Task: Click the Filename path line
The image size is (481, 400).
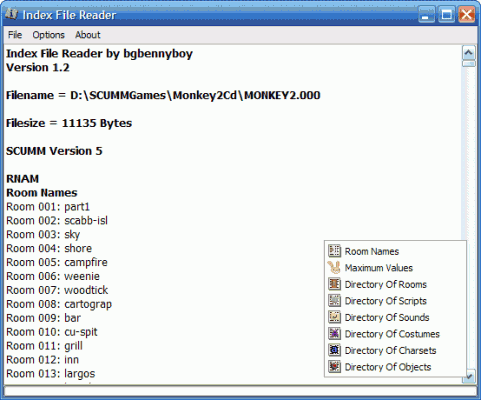Action: click(x=163, y=95)
